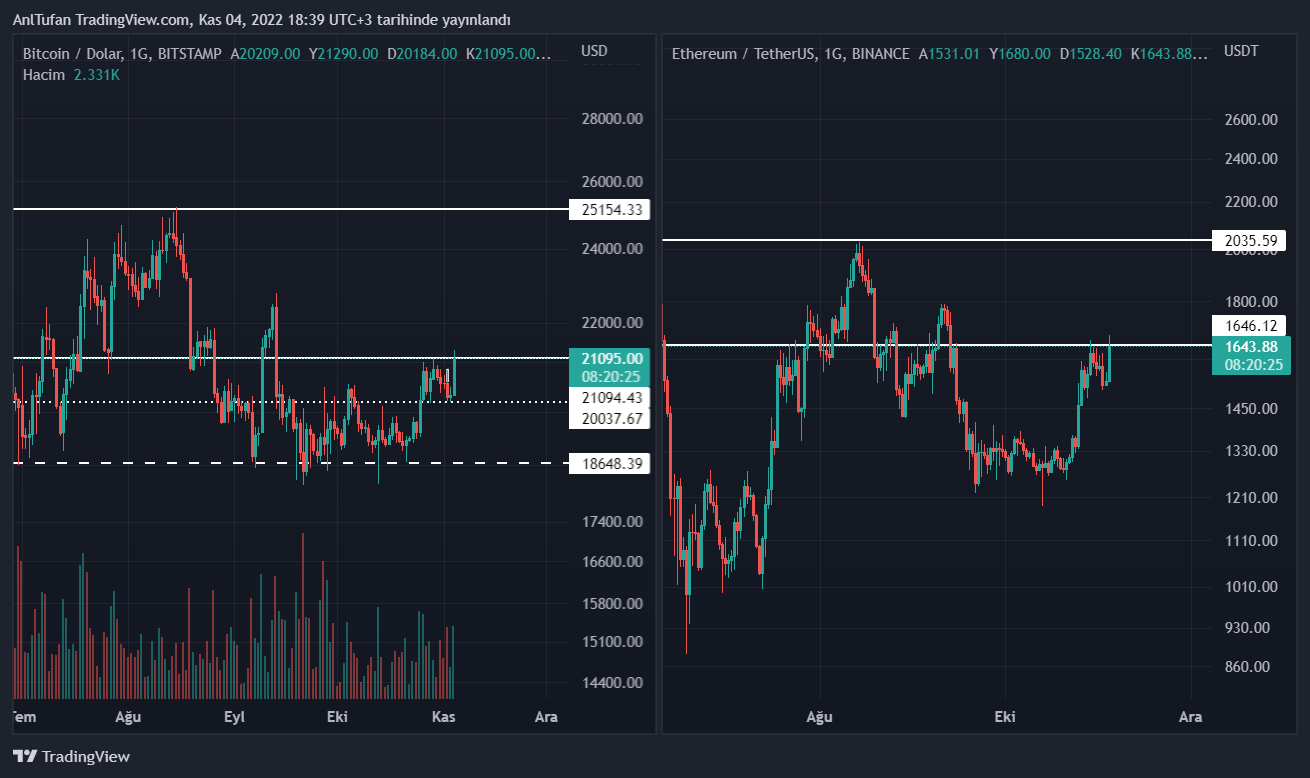Click the Eki month label on Ethereum time axis
The width and height of the screenshot is (1310, 778).
click(x=1004, y=717)
